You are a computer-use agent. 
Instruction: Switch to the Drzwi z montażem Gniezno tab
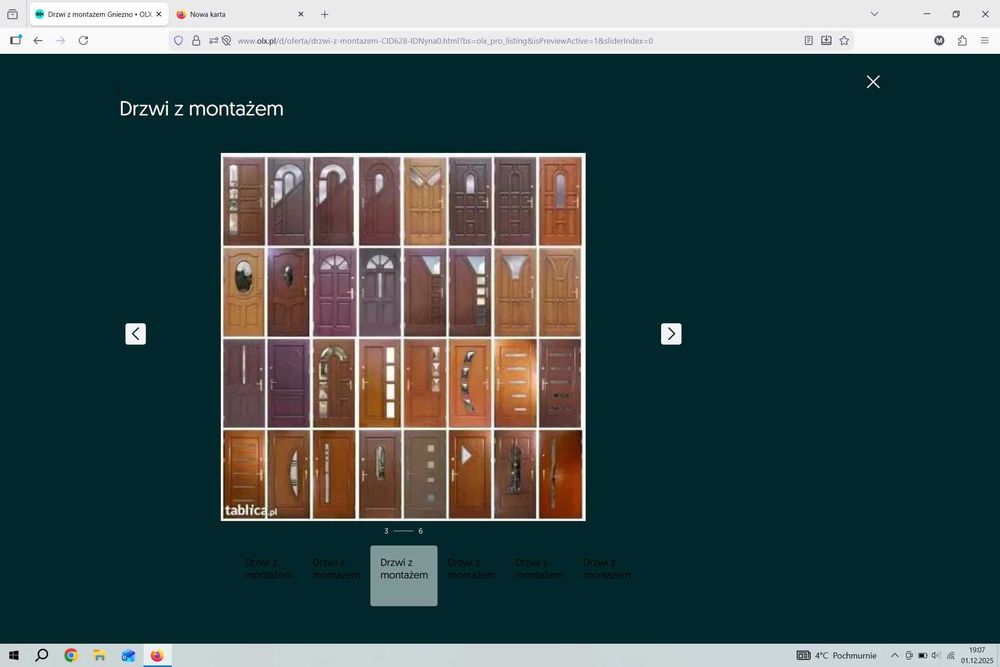(x=94, y=14)
